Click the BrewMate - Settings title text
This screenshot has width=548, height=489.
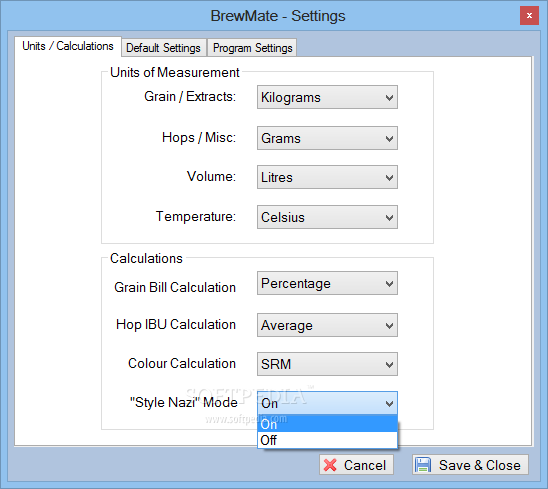(x=278, y=16)
